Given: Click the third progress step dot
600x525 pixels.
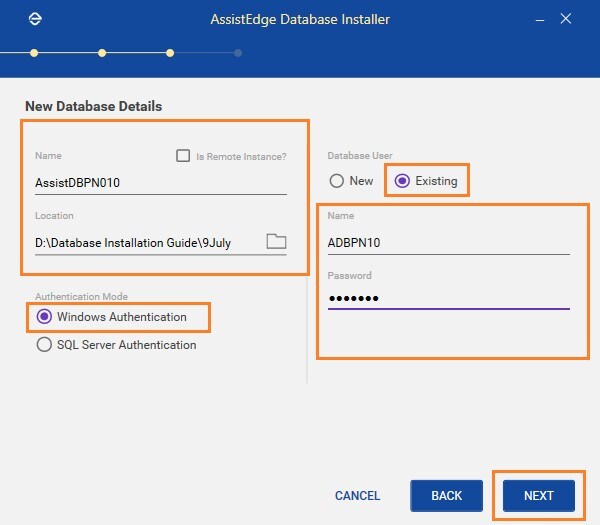Looking at the screenshot, I should click(170, 53).
